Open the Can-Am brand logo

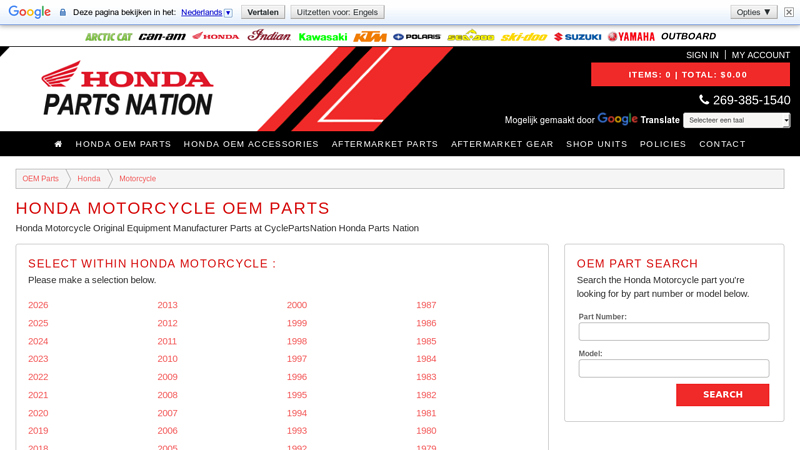click(162, 36)
